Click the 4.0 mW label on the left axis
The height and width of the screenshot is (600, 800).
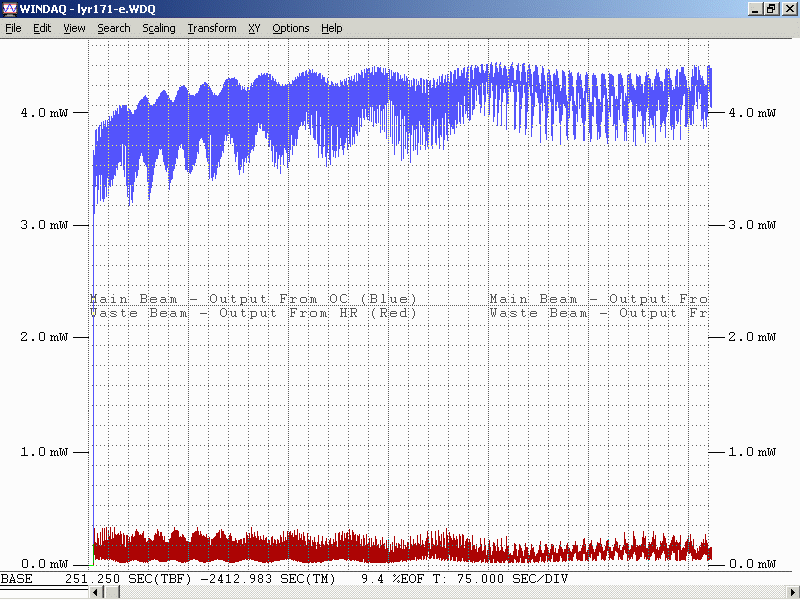pos(41,113)
